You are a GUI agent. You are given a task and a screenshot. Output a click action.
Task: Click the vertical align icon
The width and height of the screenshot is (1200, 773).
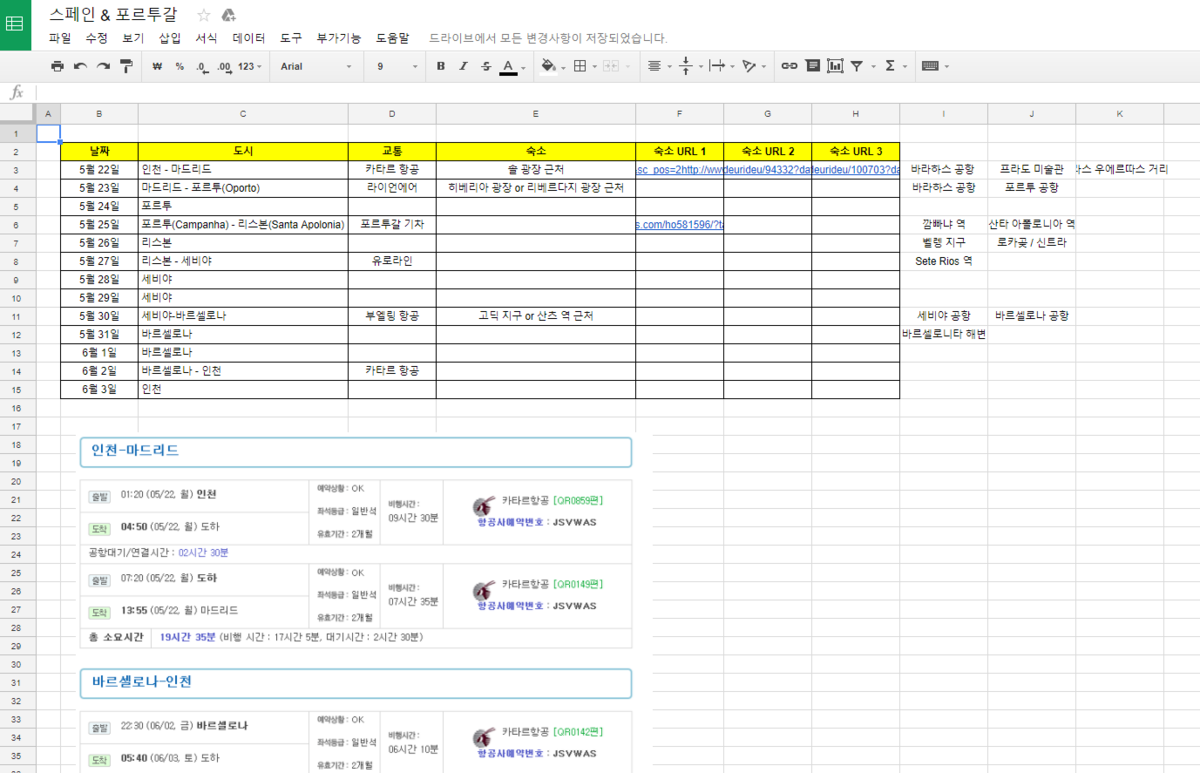click(685, 66)
